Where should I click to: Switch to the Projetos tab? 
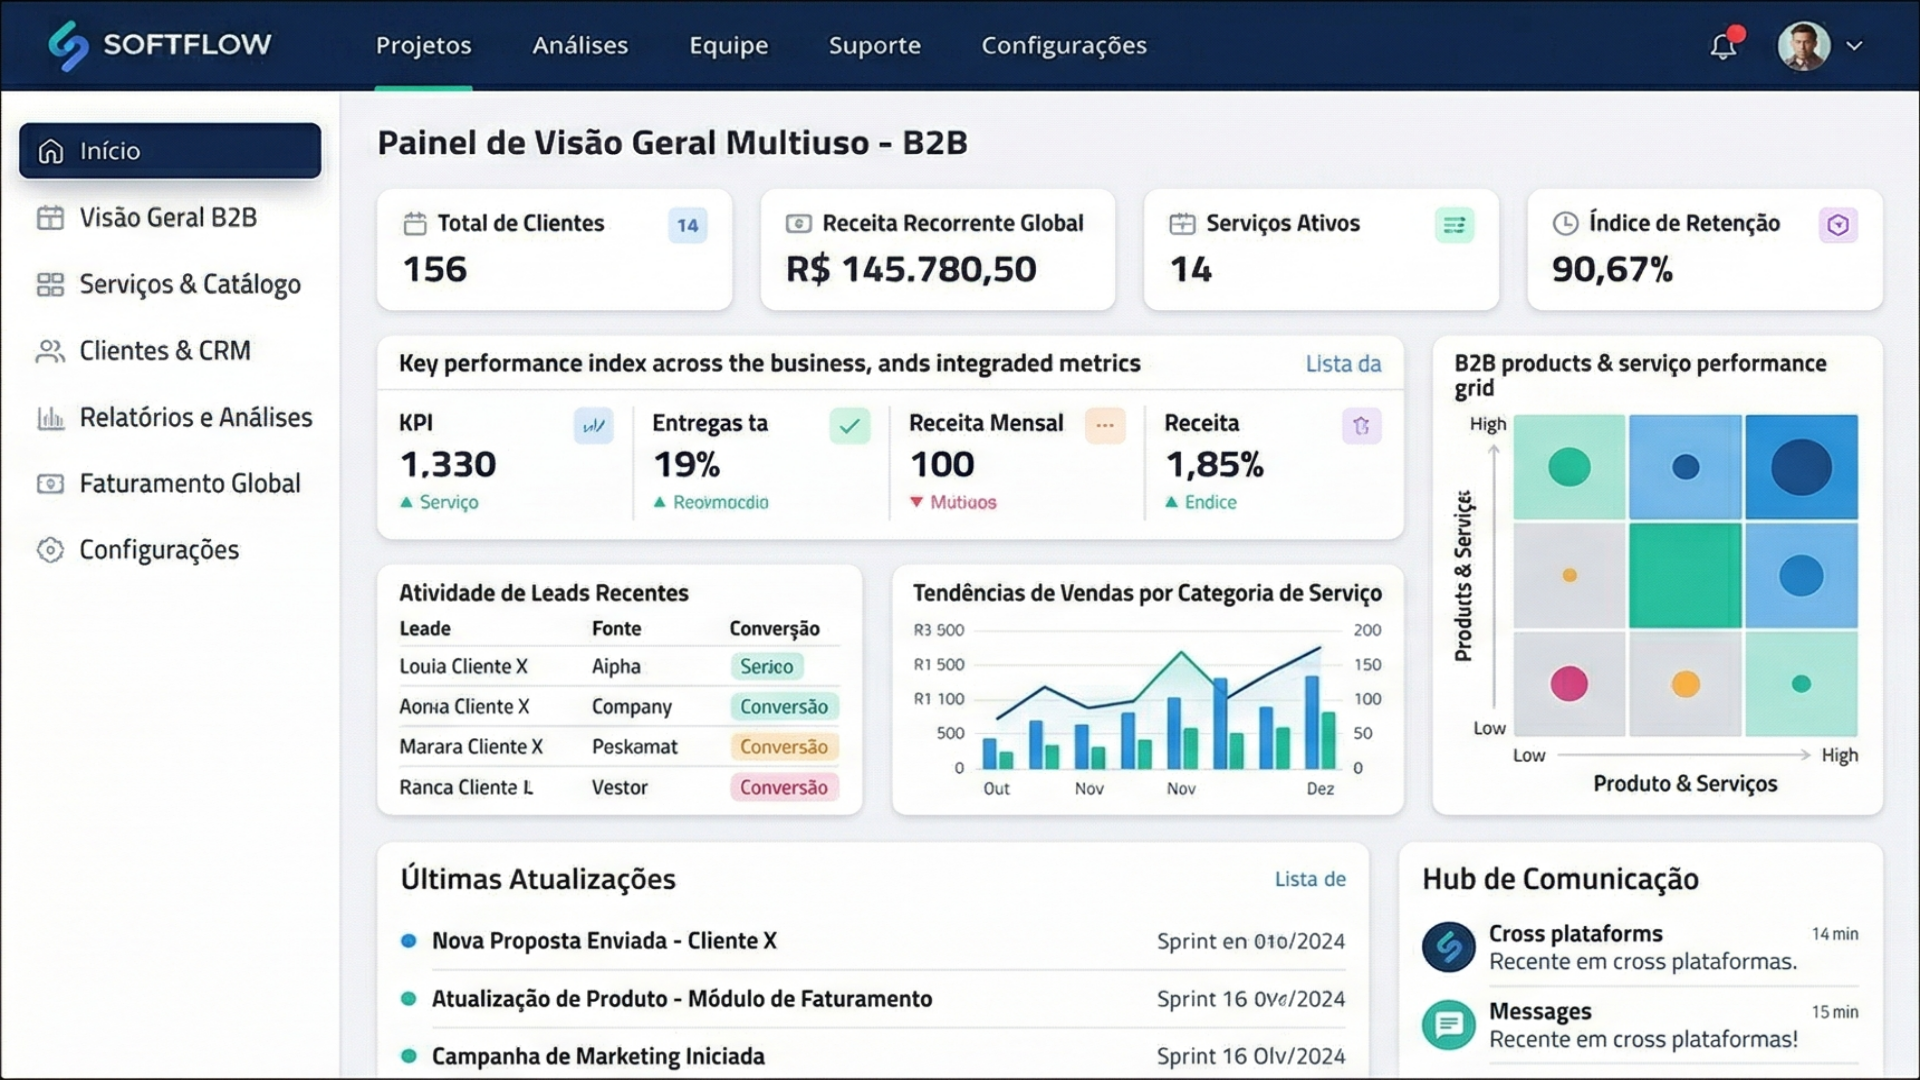(x=423, y=45)
